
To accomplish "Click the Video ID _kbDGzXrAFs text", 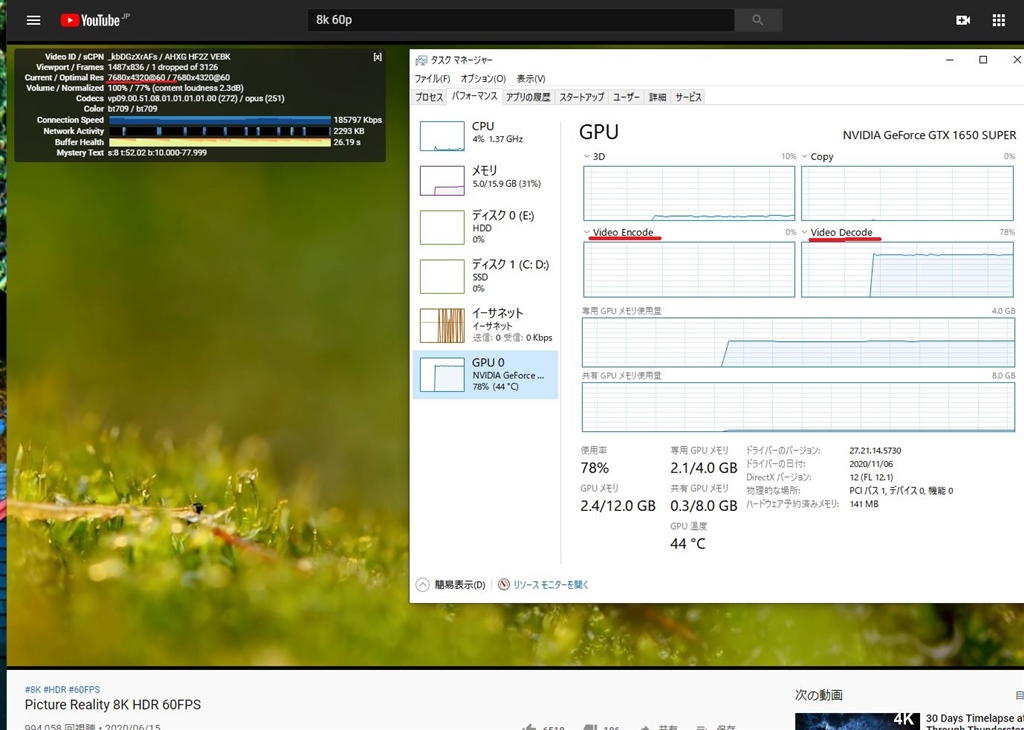I will click(x=134, y=57).
